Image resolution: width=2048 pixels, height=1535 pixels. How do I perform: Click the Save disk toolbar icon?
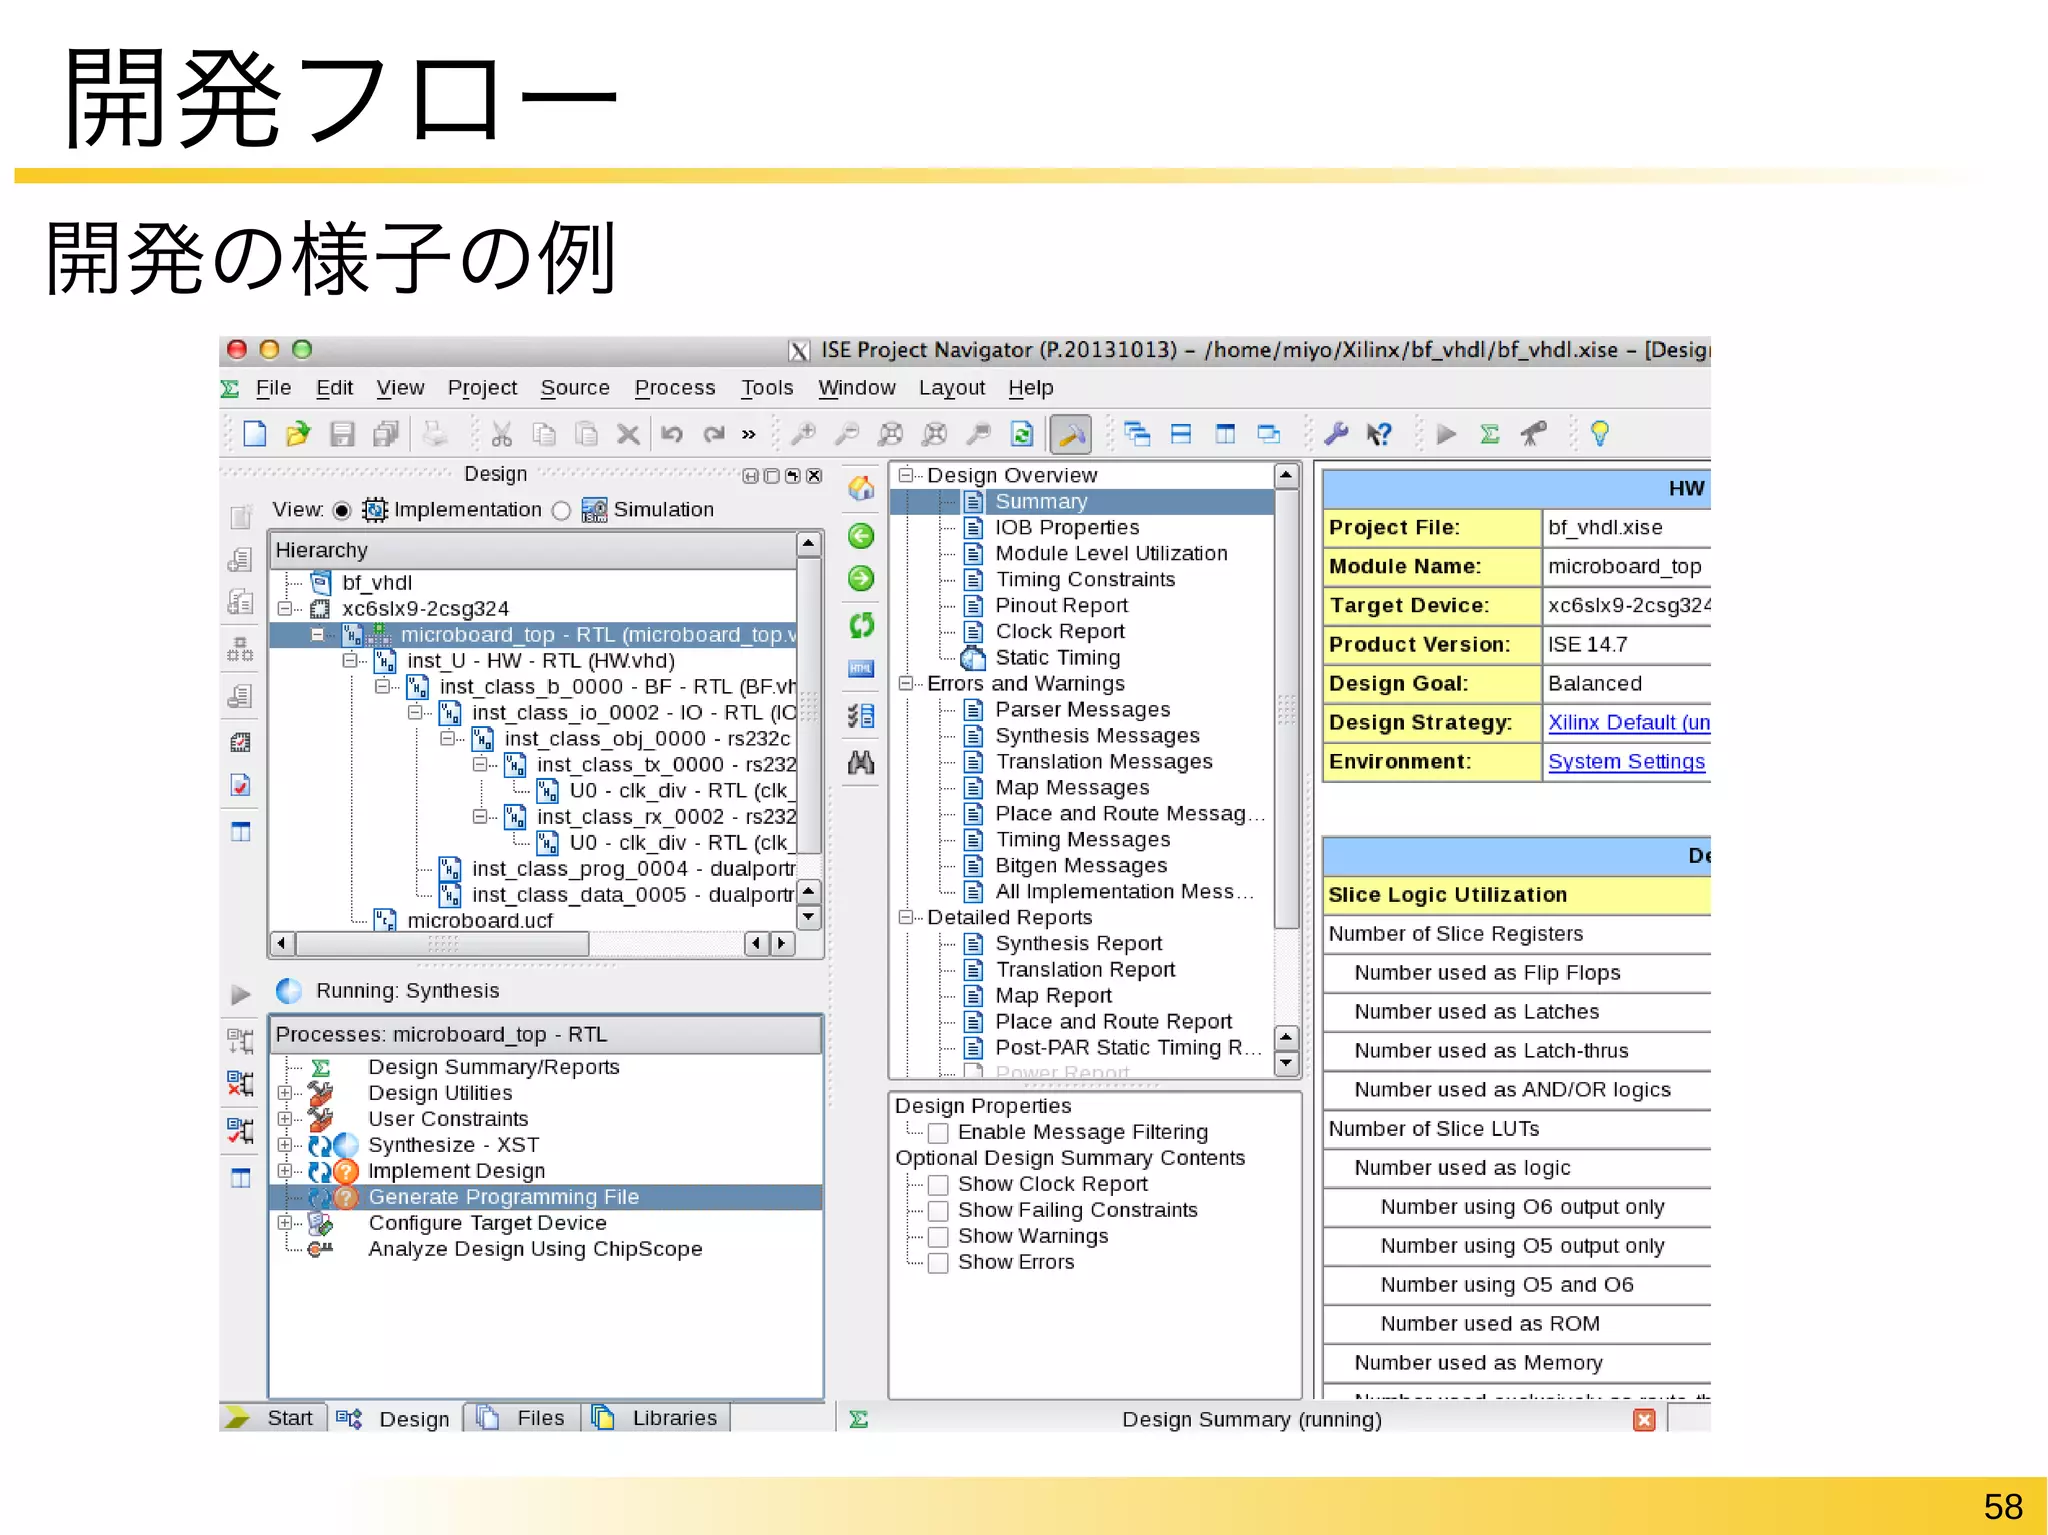(342, 434)
